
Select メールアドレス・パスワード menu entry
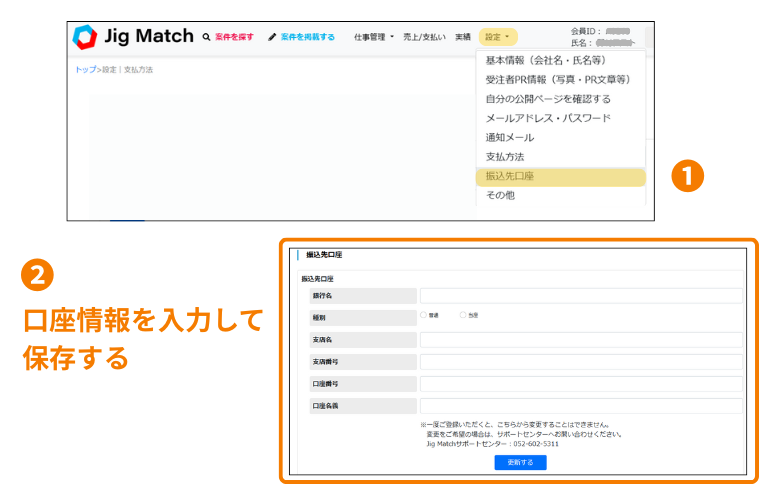(x=548, y=118)
